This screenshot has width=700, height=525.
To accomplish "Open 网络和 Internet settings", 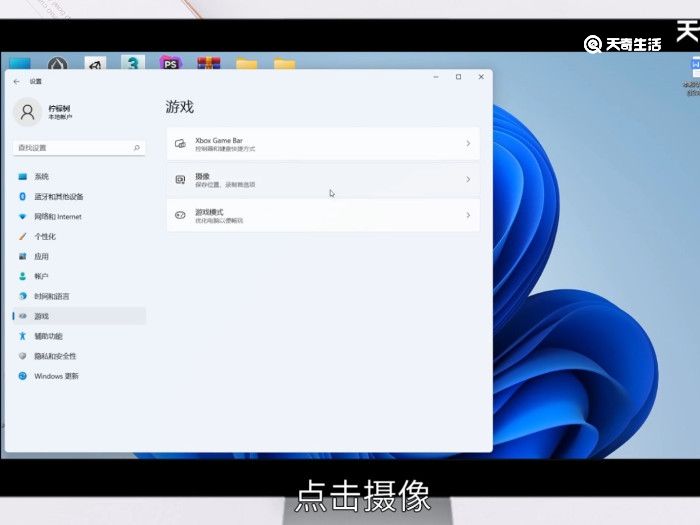I will coord(79,217).
